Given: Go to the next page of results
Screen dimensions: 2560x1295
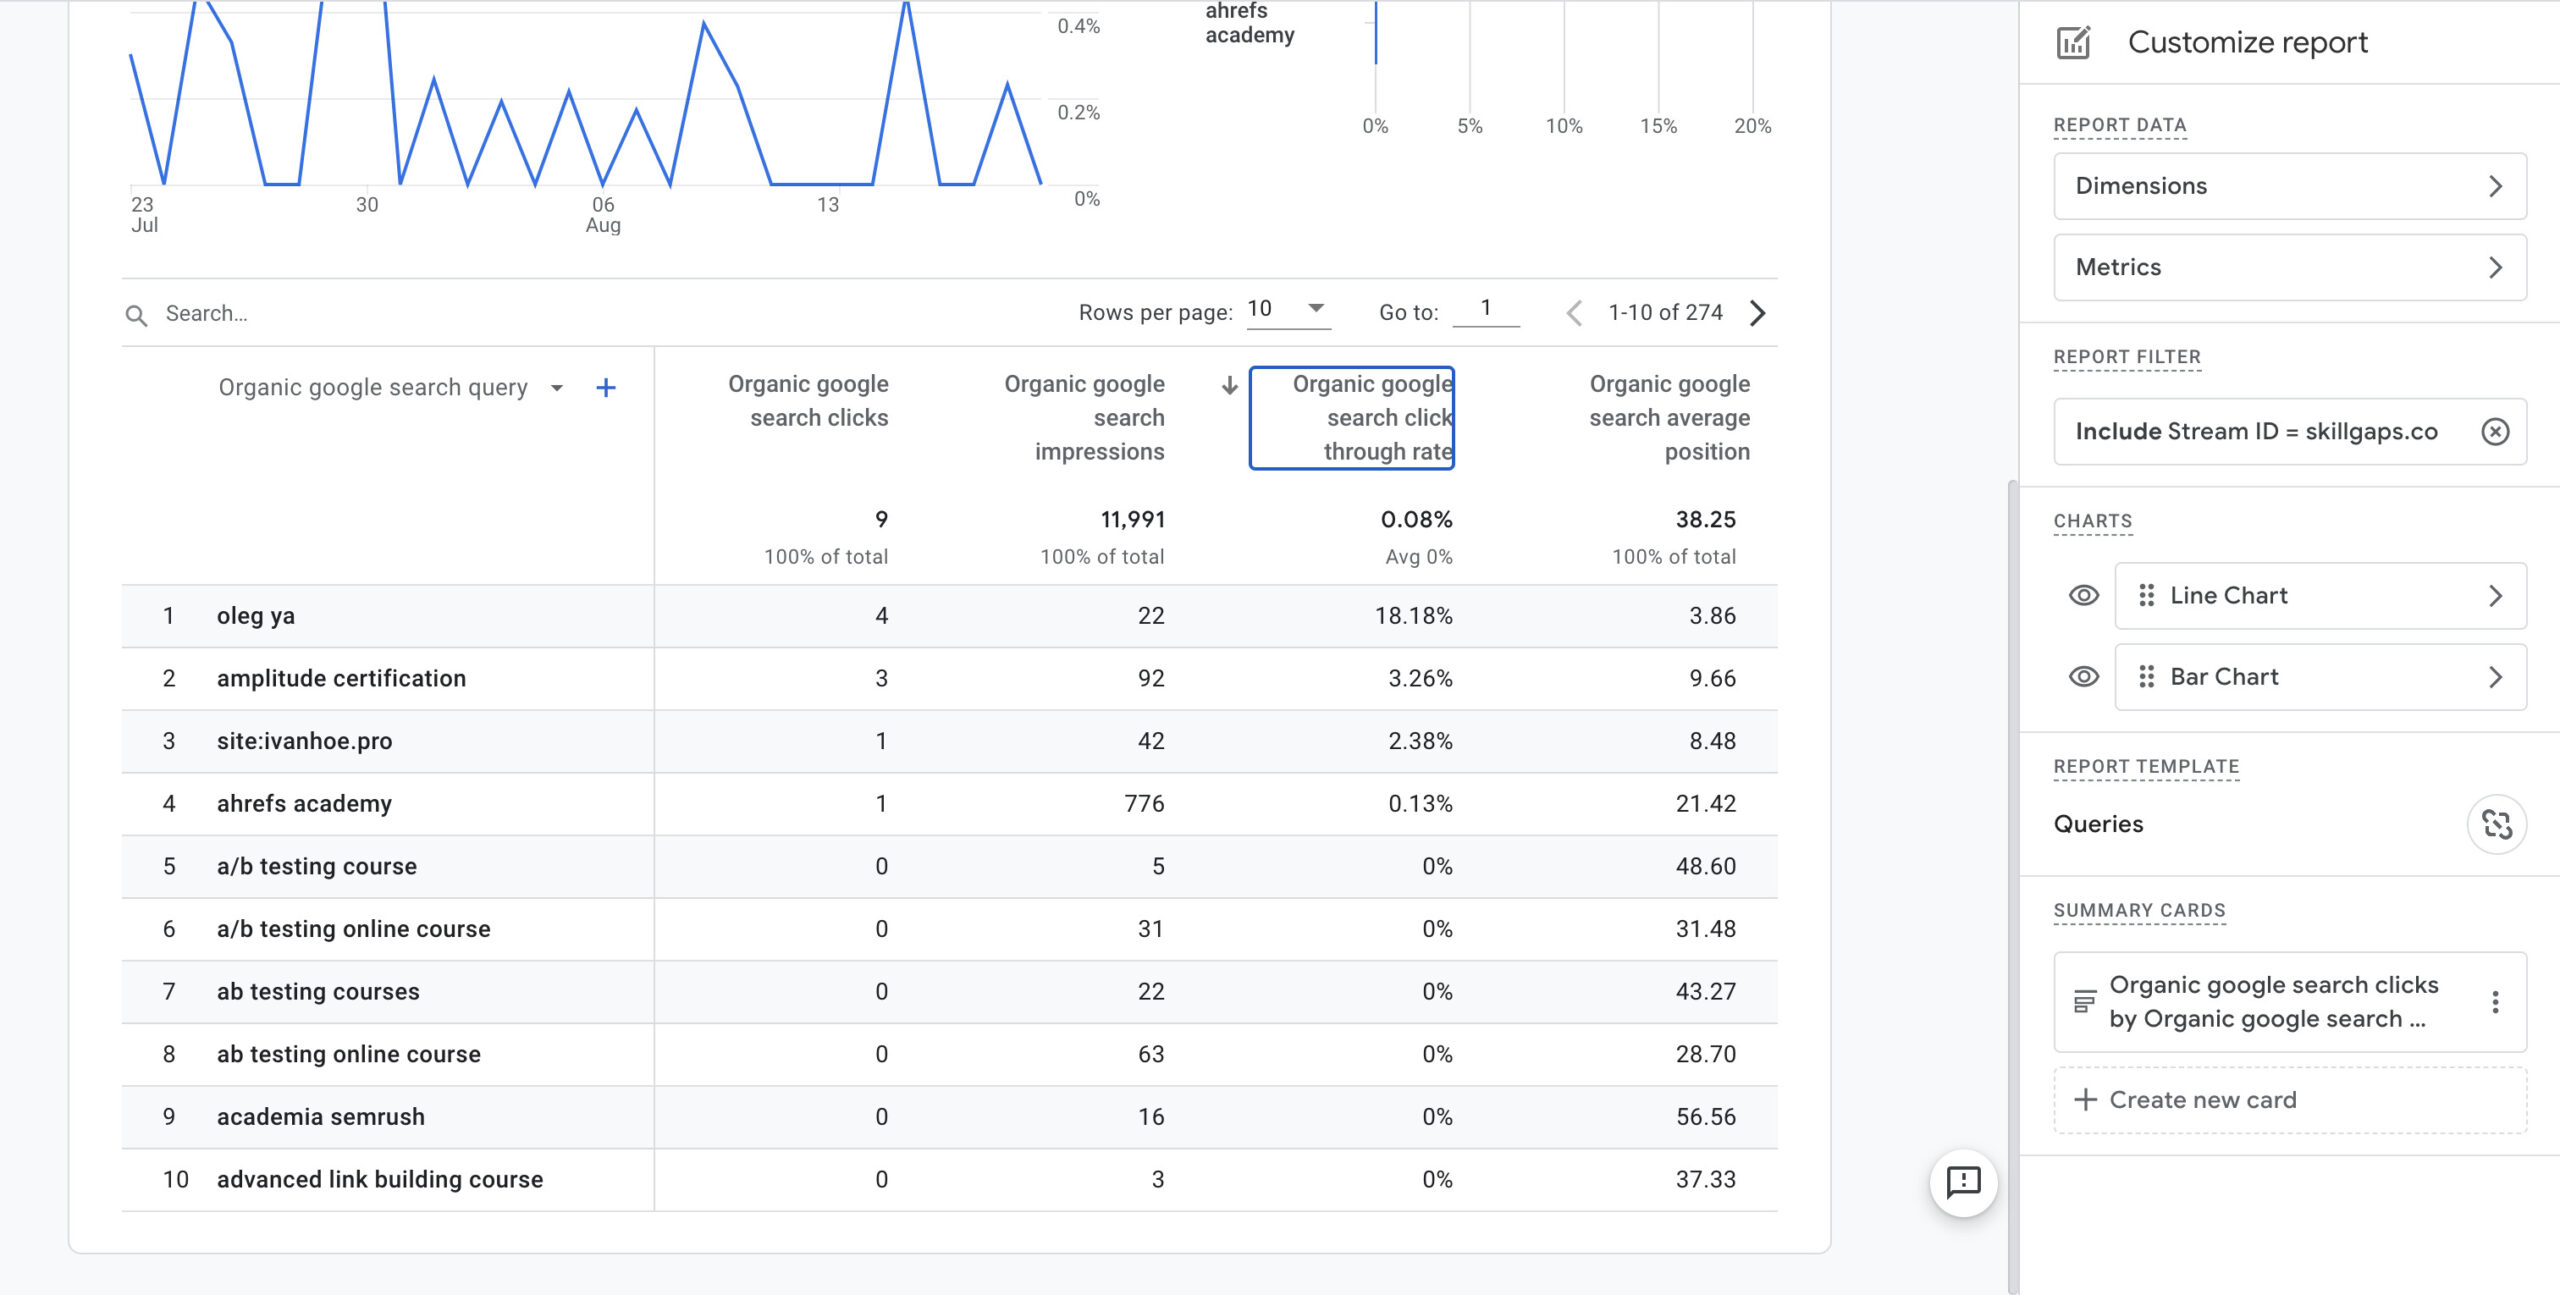Looking at the screenshot, I should point(1758,313).
